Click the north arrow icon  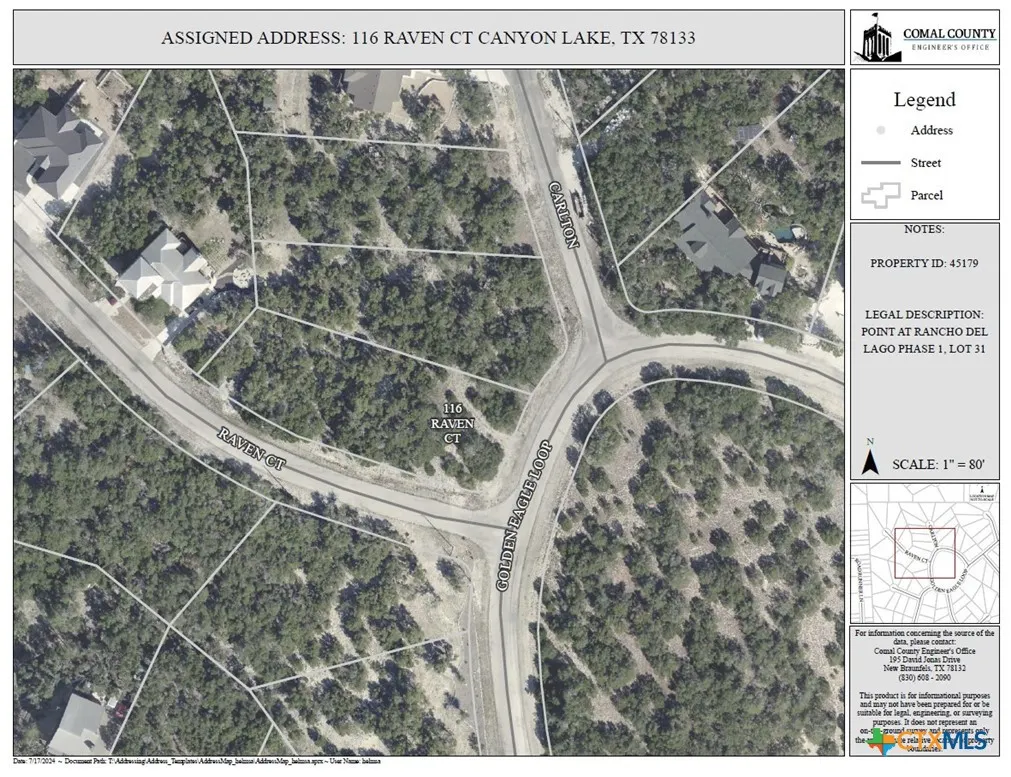point(870,460)
